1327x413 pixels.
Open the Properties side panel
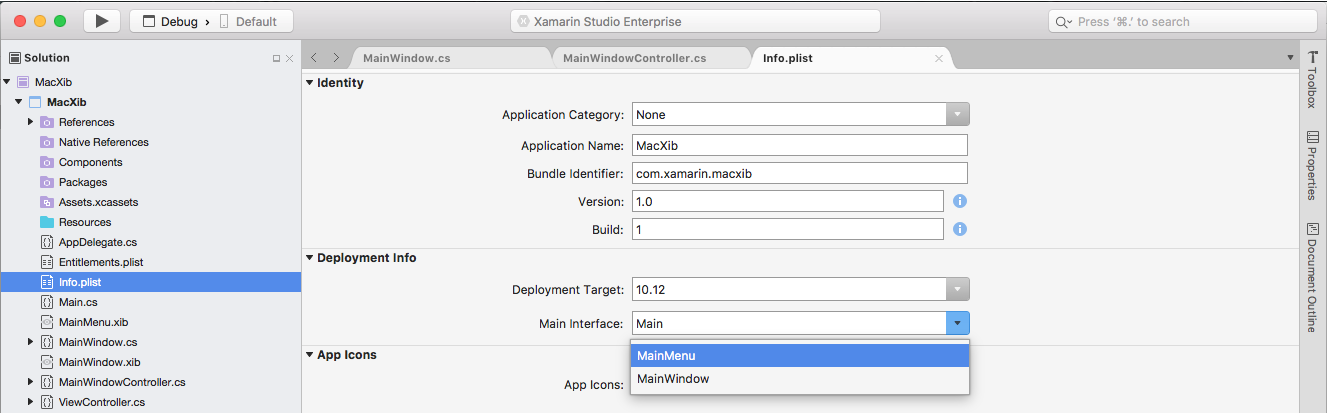point(1312,166)
